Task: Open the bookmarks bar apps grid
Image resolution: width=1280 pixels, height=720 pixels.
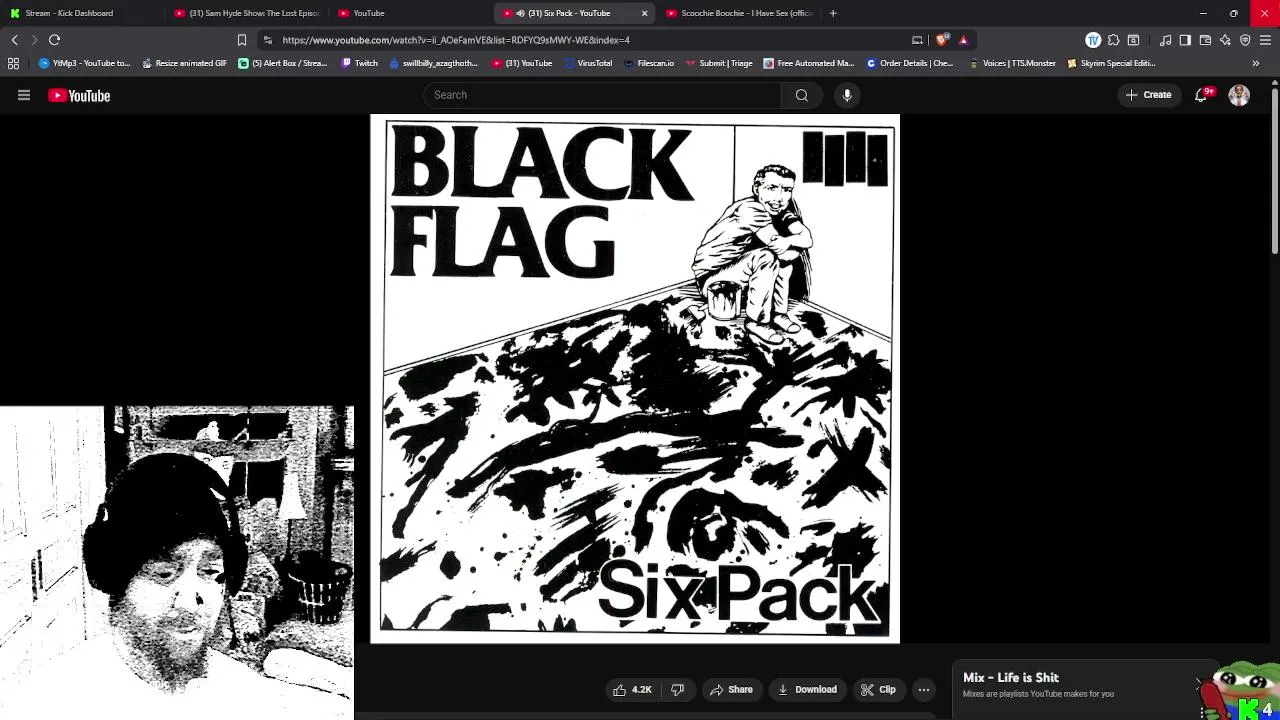Action: tap(13, 63)
